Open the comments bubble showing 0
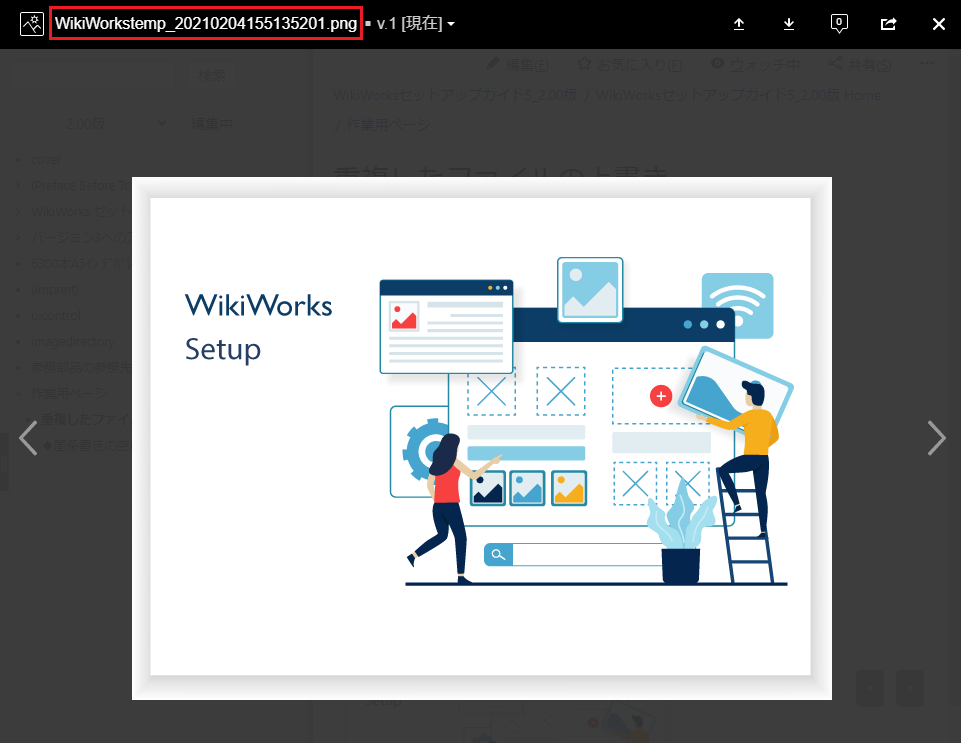The image size is (961, 743). (839, 24)
